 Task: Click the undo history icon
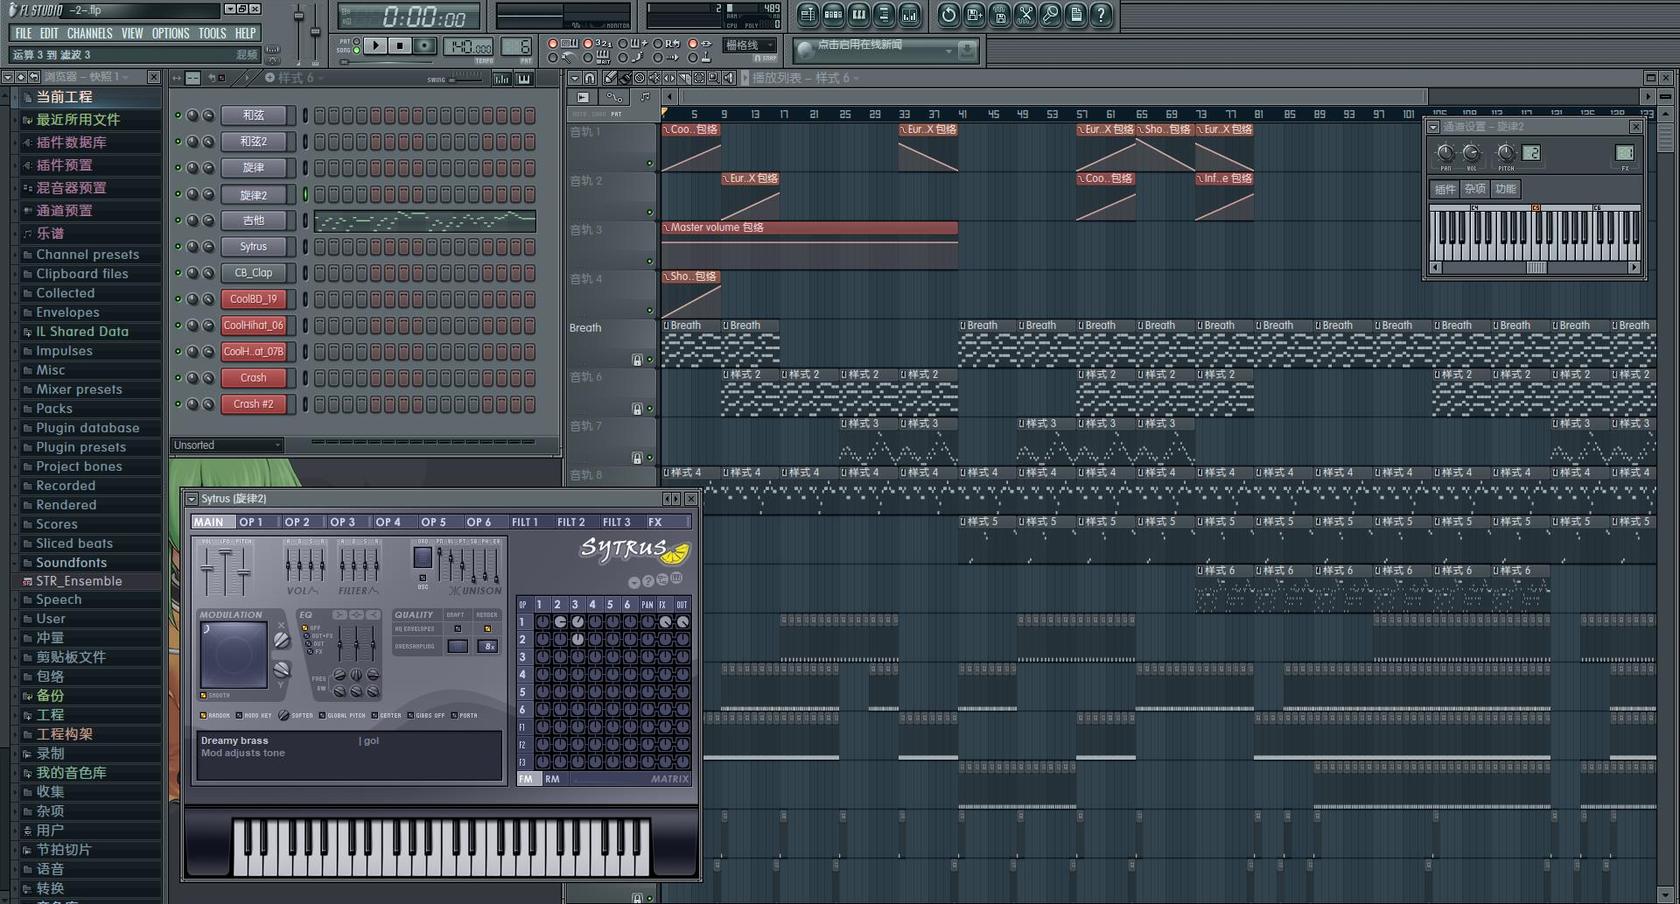949,14
